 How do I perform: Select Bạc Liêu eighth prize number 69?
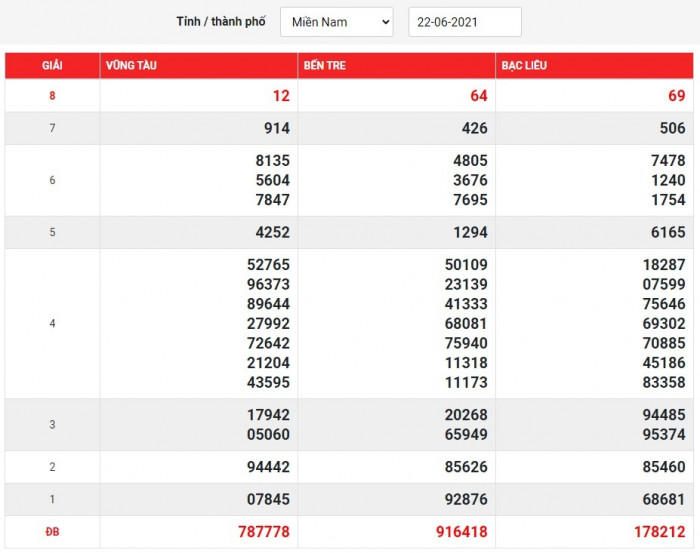coord(677,96)
